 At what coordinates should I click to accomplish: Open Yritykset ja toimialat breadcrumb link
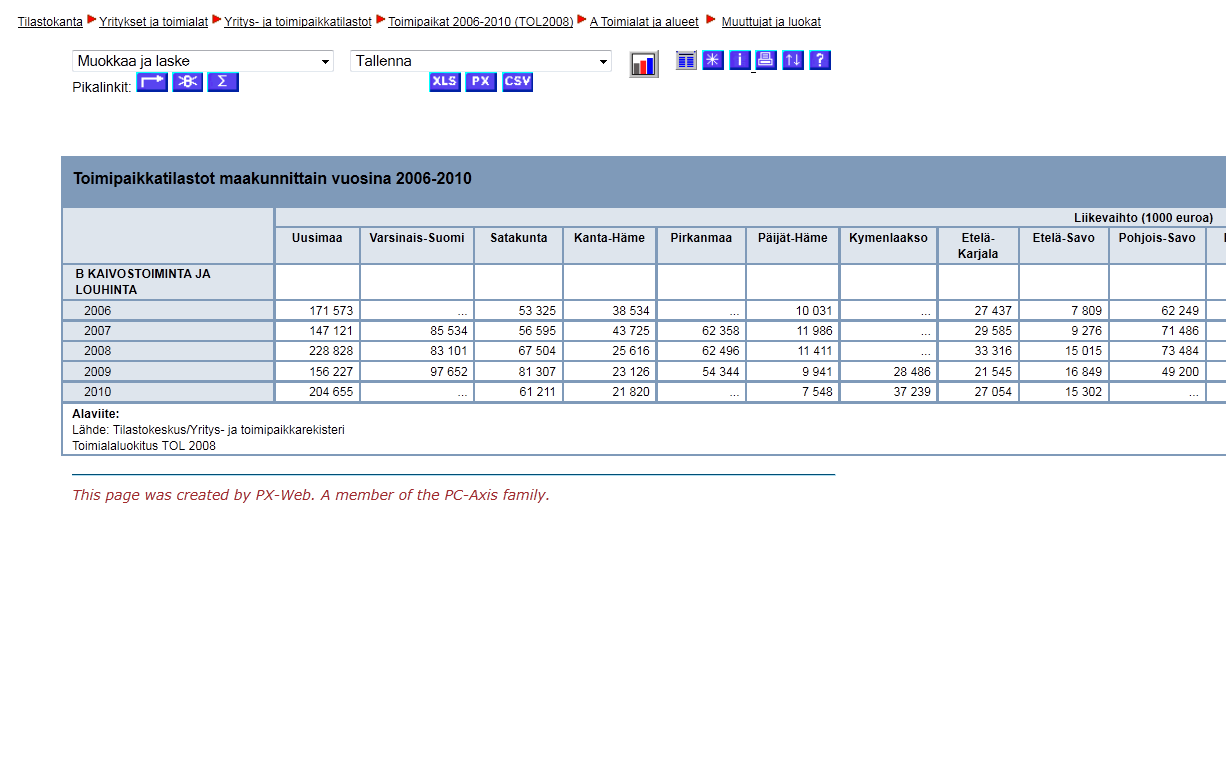pyautogui.click(x=153, y=22)
